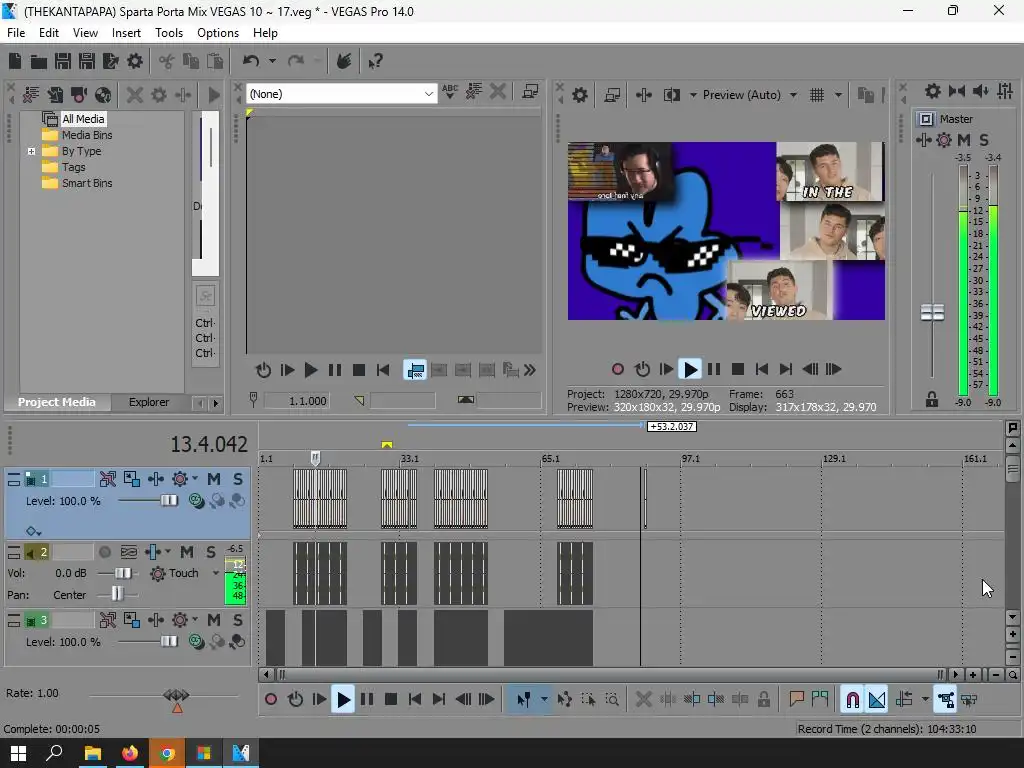Pause playback in Video Preview
Viewport: 1024px width, 768px height.
714,370
